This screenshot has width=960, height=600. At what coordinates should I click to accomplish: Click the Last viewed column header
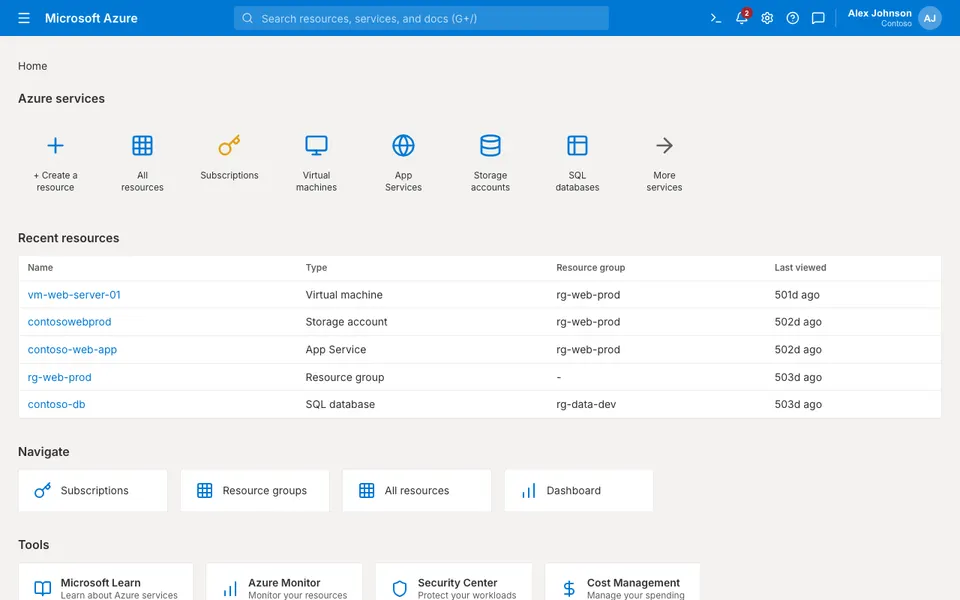tap(800, 268)
